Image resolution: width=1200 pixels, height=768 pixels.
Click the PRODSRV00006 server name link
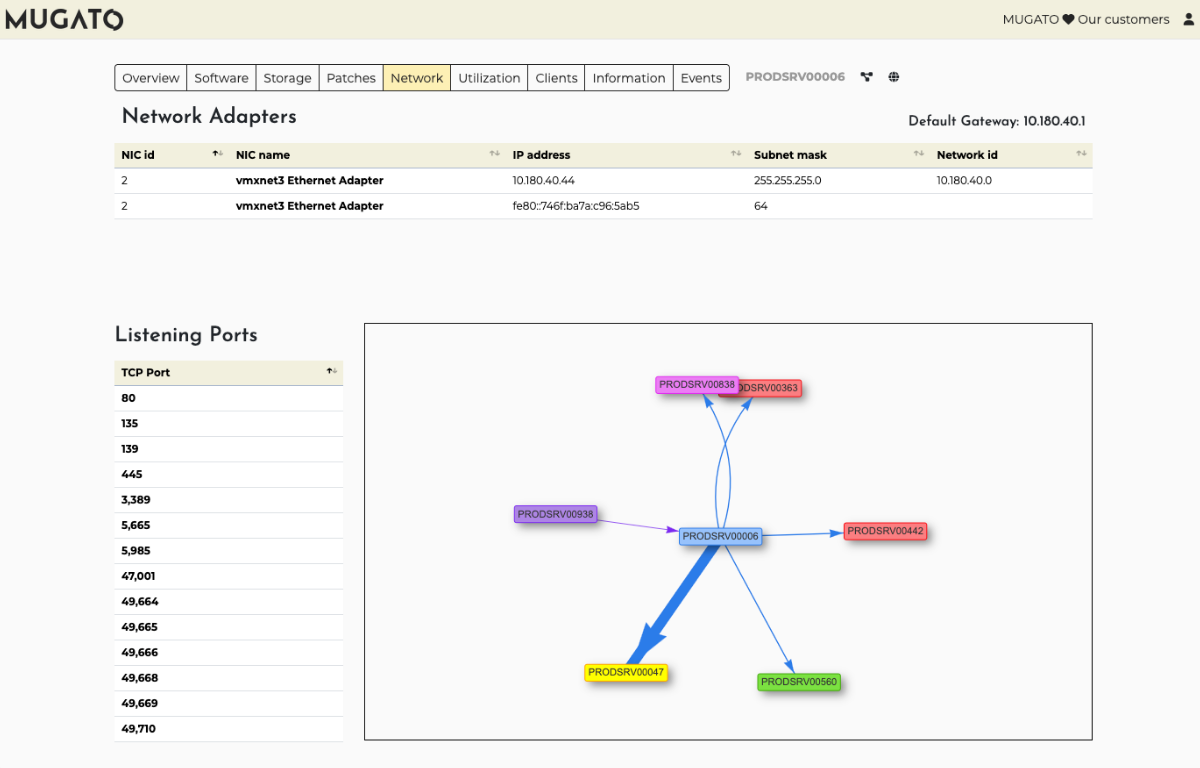pyautogui.click(x=795, y=77)
